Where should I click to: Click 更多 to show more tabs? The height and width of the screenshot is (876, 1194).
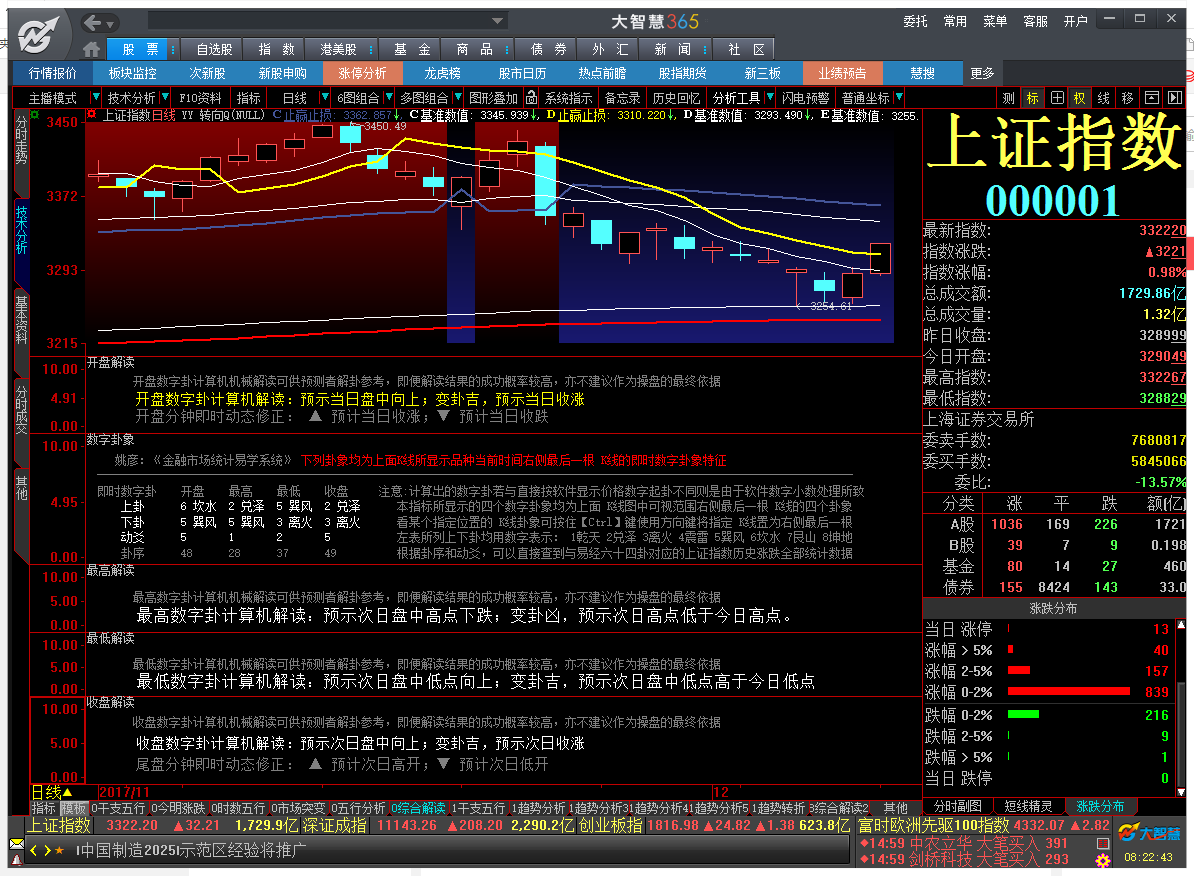coord(982,73)
